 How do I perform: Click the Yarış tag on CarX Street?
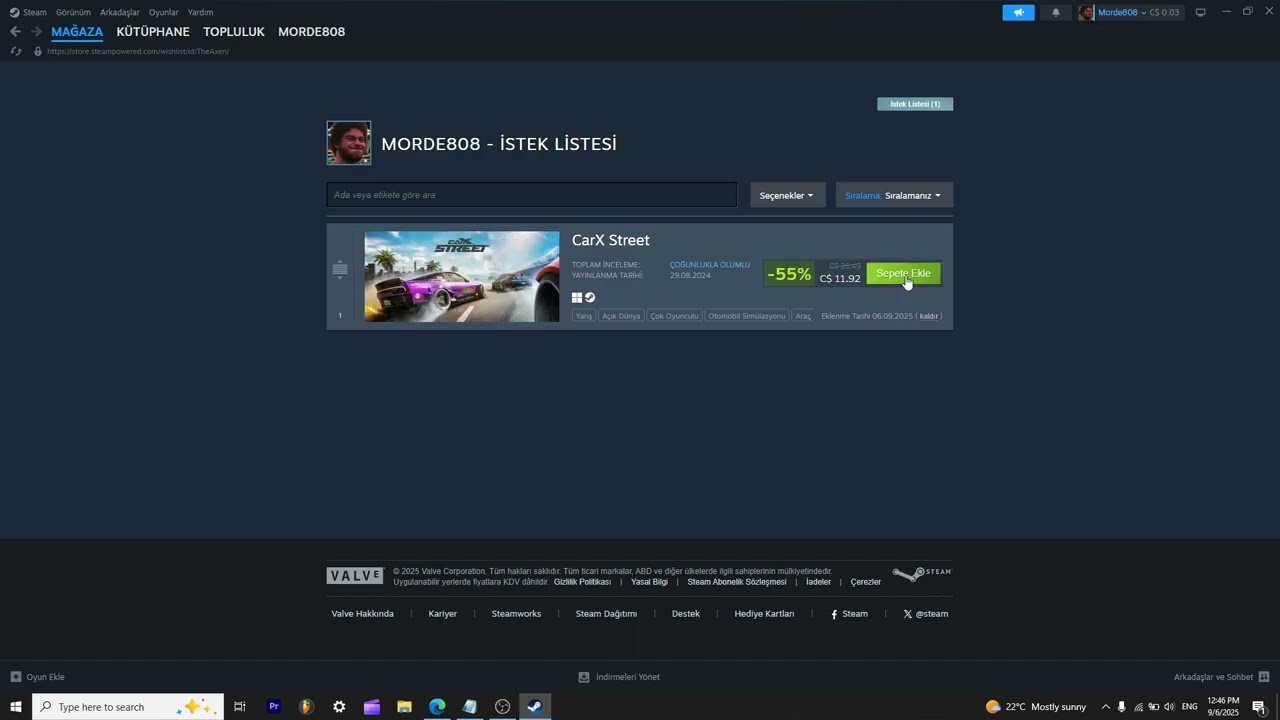click(x=584, y=316)
